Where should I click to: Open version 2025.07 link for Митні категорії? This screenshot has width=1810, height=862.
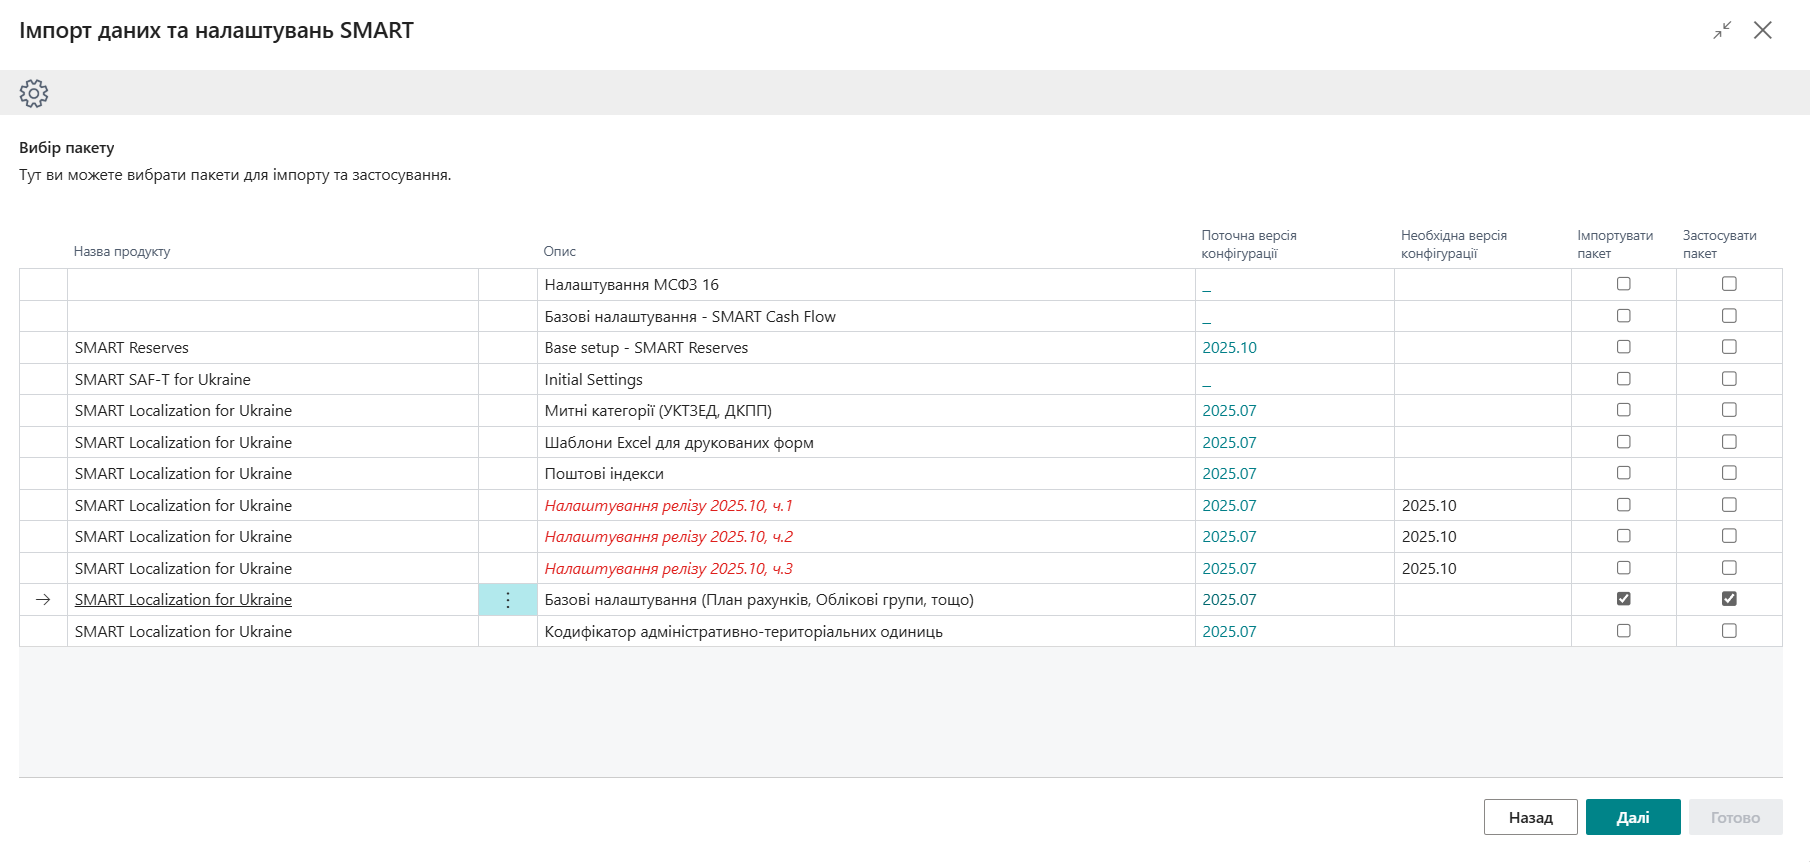(x=1229, y=411)
